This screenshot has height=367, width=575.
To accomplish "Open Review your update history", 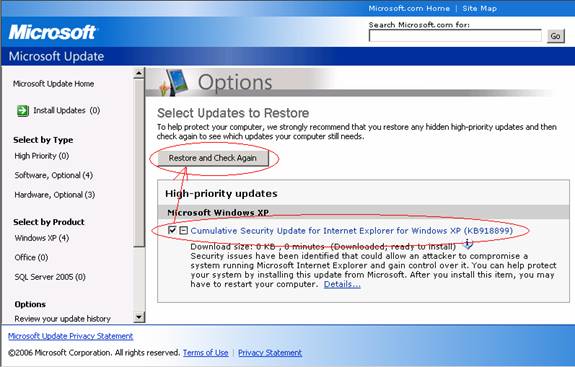I will (62, 319).
